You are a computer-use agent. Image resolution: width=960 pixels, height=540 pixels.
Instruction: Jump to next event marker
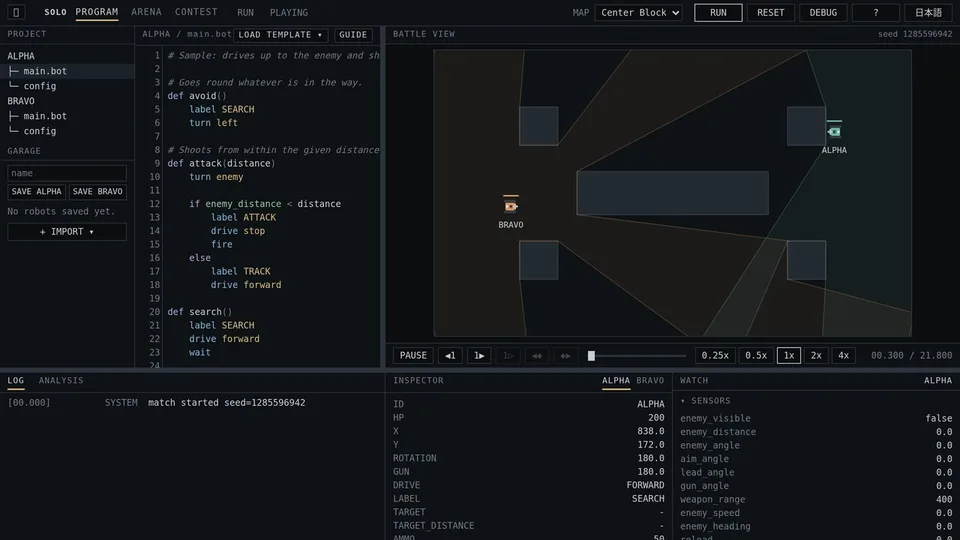click(565, 356)
